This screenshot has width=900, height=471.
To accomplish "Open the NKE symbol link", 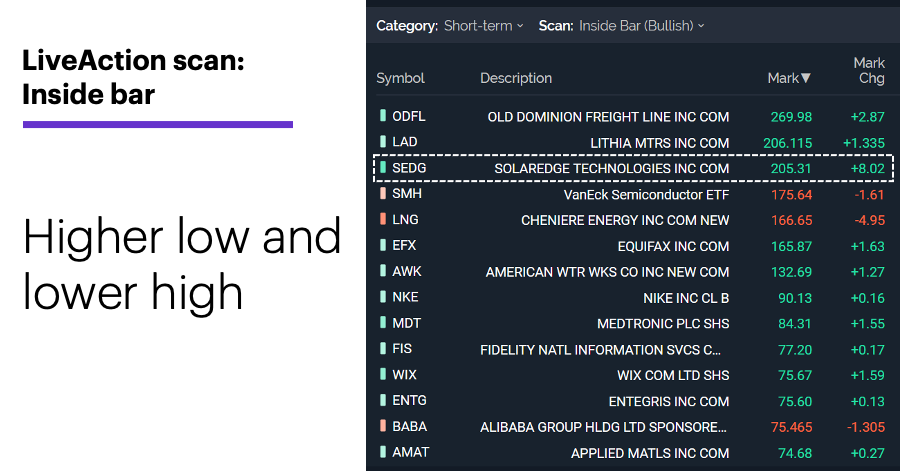I will coord(405,297).
